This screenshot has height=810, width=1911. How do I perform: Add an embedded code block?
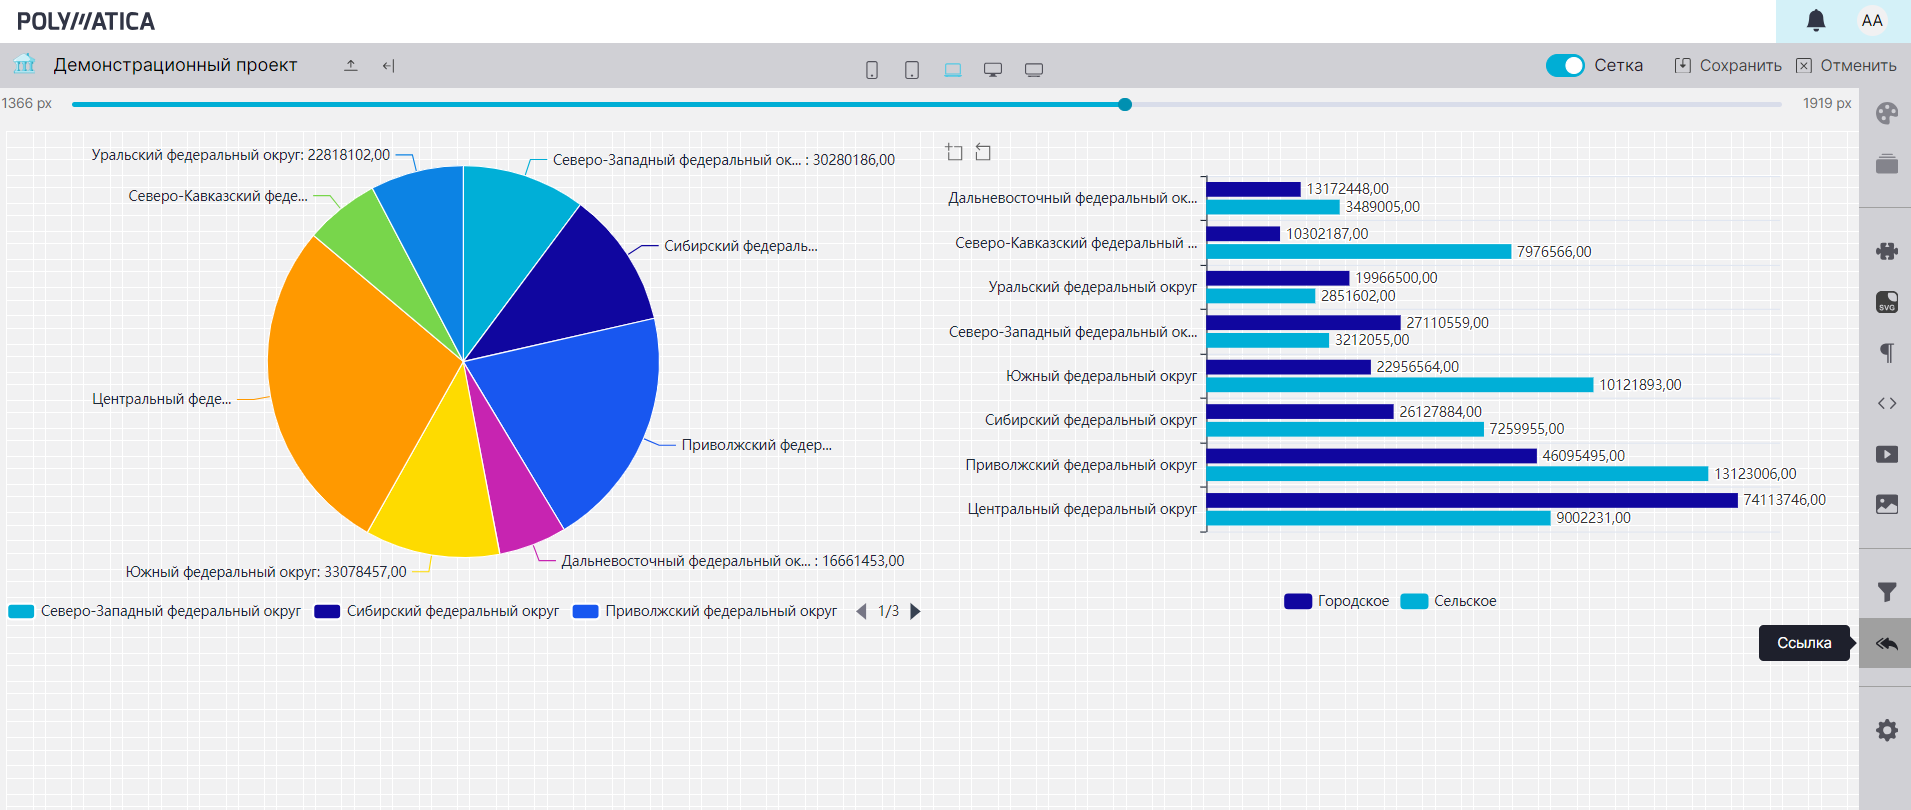(1886, 403)
